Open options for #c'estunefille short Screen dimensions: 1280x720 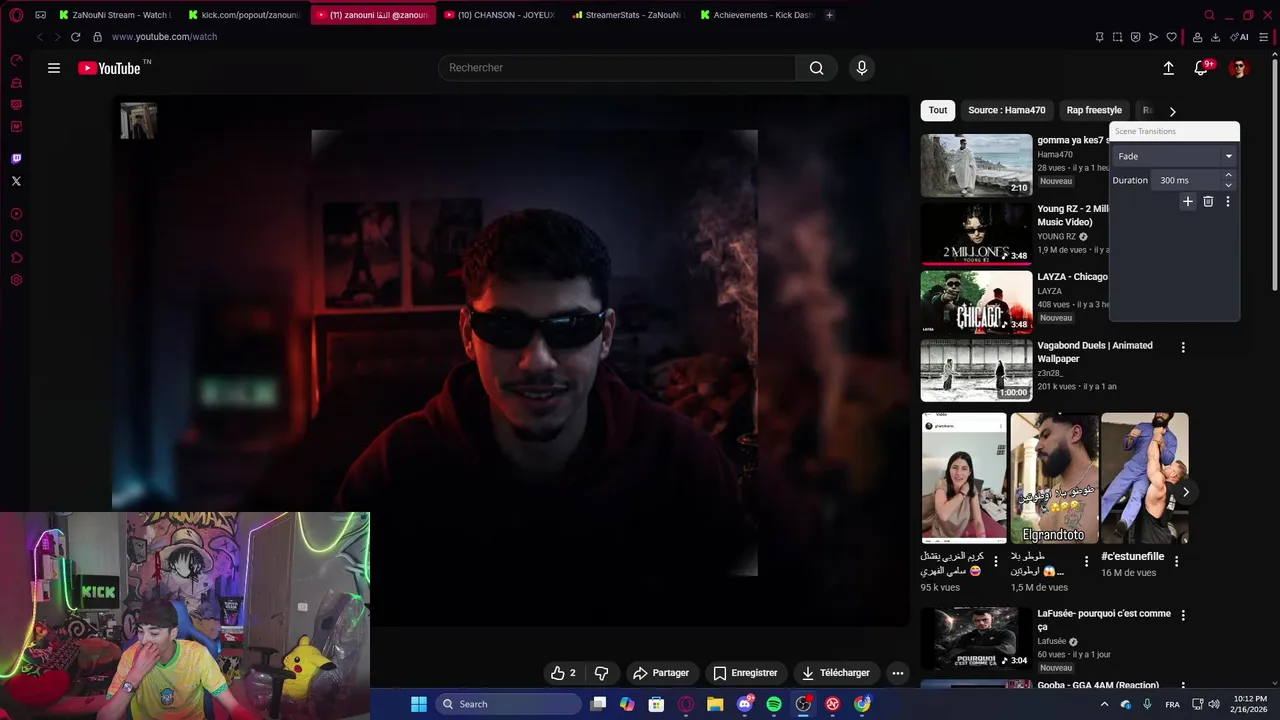(x=1176, y=562)
